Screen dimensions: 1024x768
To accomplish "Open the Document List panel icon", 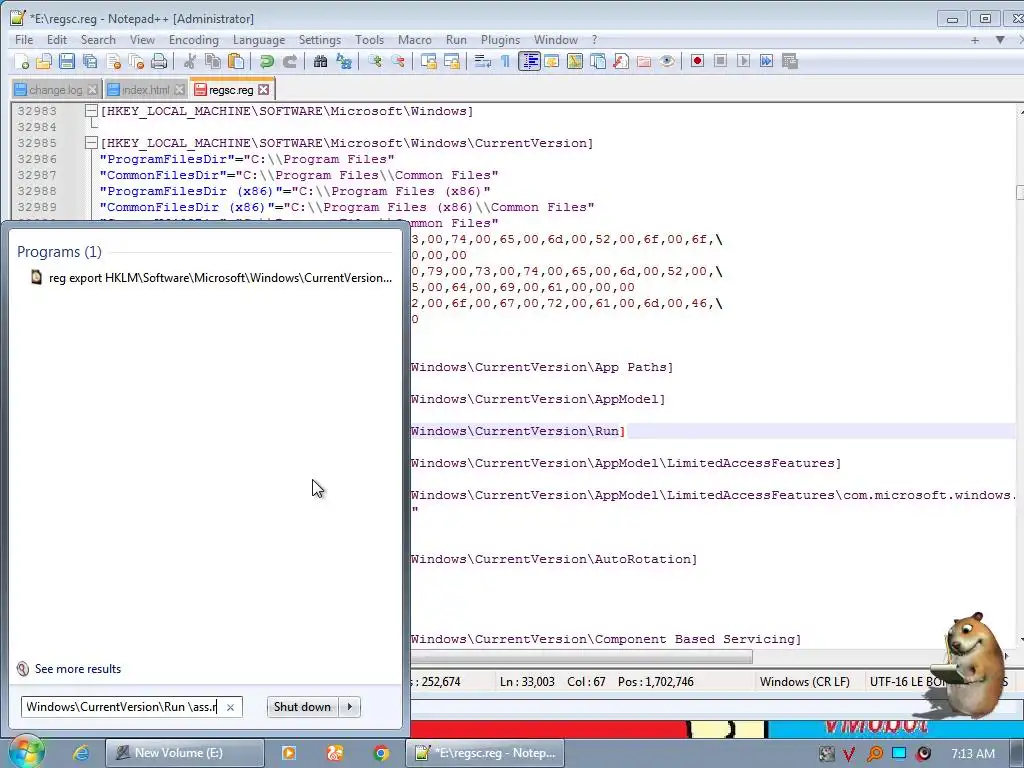I will click(598, 61).
